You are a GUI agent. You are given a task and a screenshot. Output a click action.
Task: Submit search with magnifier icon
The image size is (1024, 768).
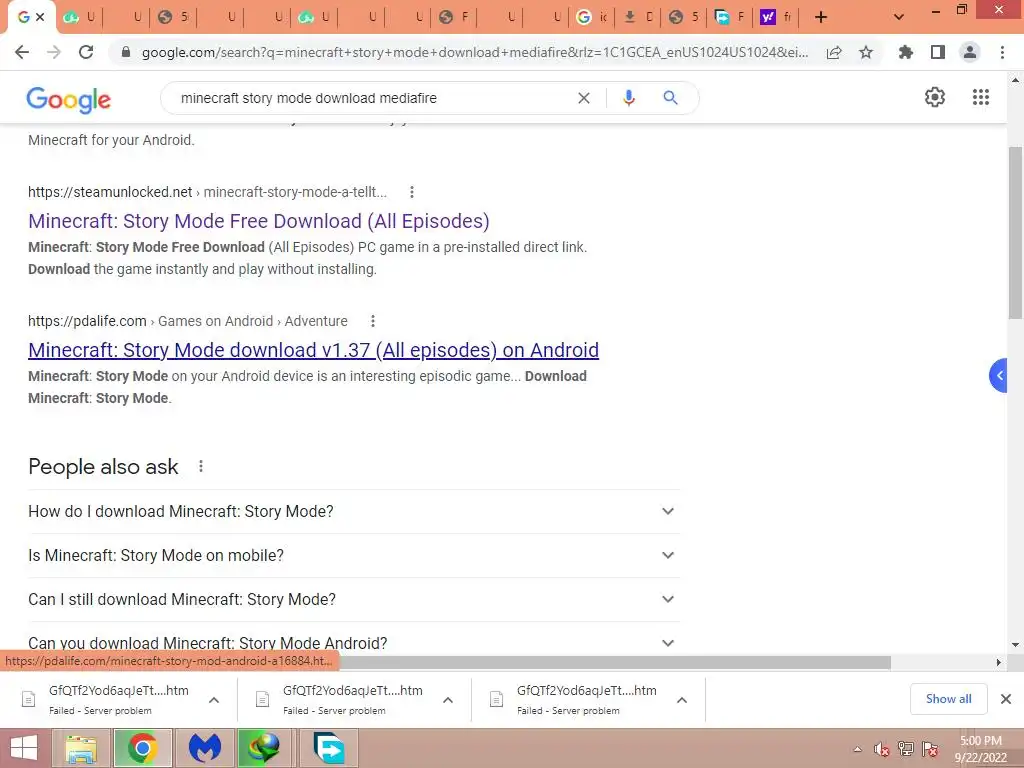pyautogui.click(x=670, y=98)
